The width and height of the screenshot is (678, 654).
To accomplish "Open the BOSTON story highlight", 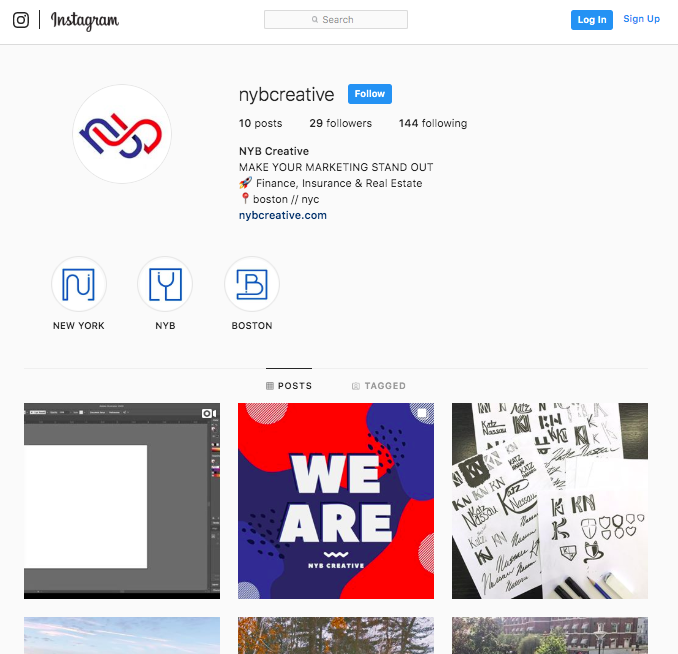I will (252, 284).
